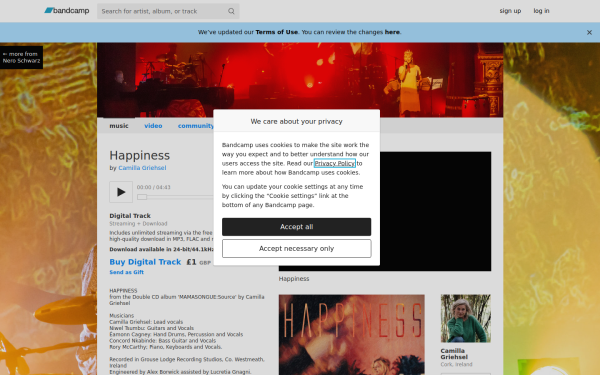
Task: Play the Happiness track
Action: pos(121,192)
